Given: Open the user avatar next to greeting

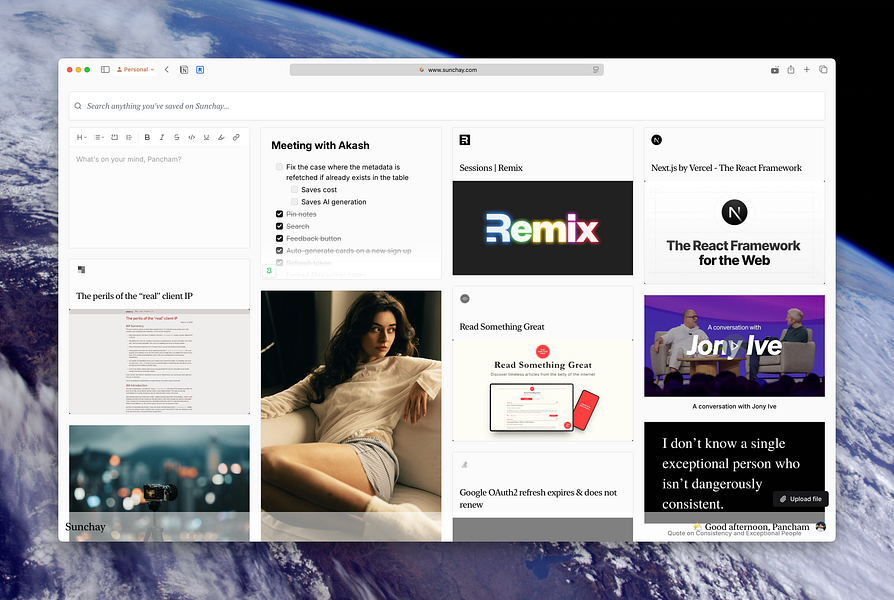Looking at the screenshot, I should pyautogui.click(x=820, y=526).
